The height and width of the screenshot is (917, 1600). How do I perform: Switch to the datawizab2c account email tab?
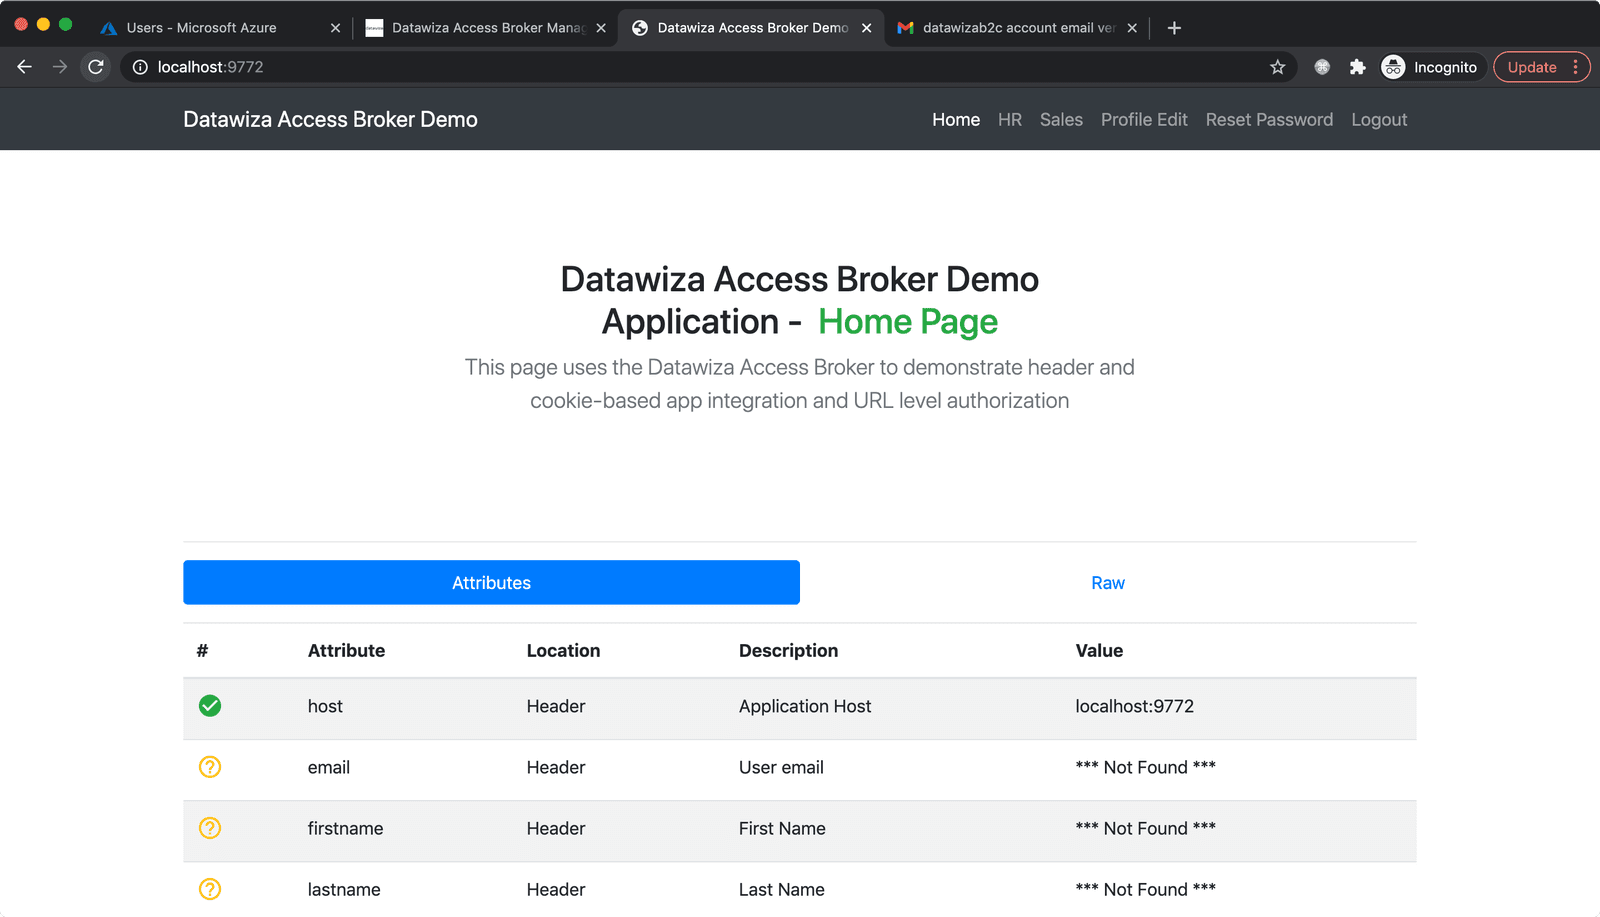coord(1018,28)
